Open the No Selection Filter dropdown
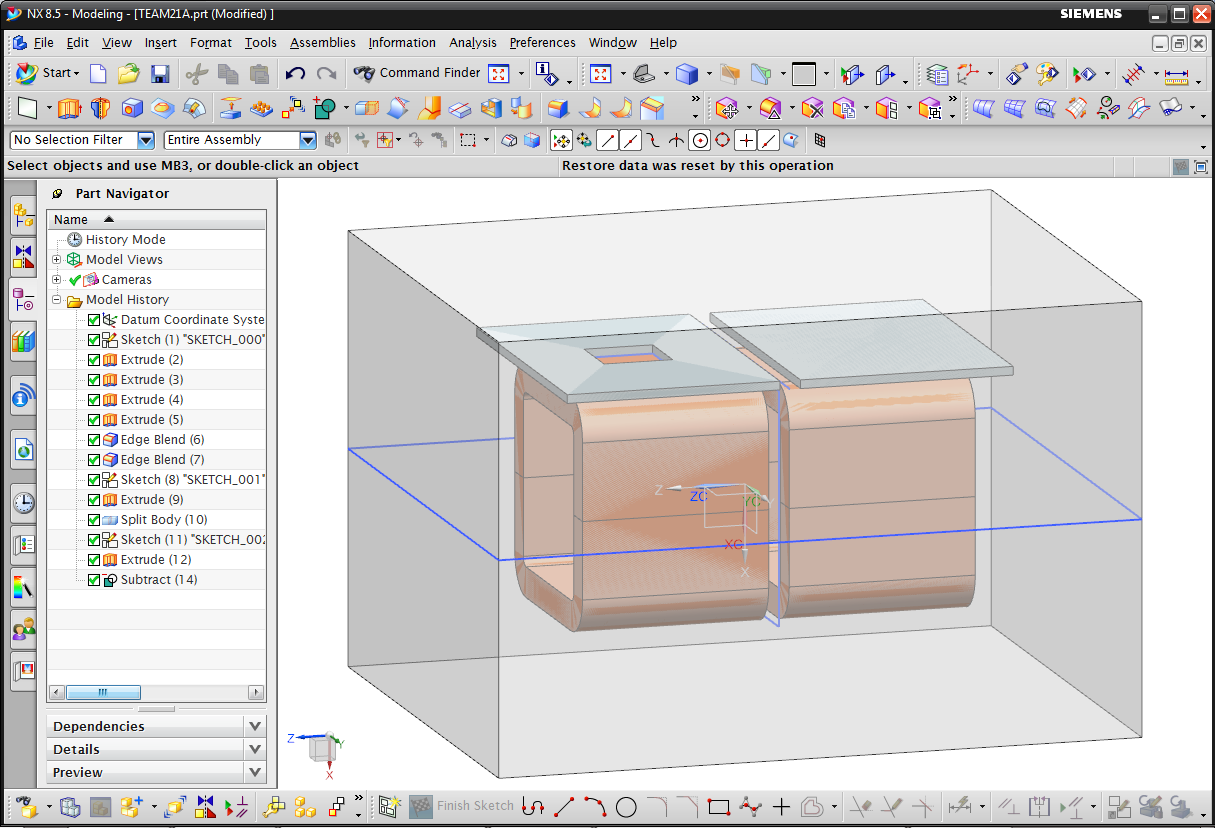Screen dimensions: 1215x828 [x=146, y=140]
